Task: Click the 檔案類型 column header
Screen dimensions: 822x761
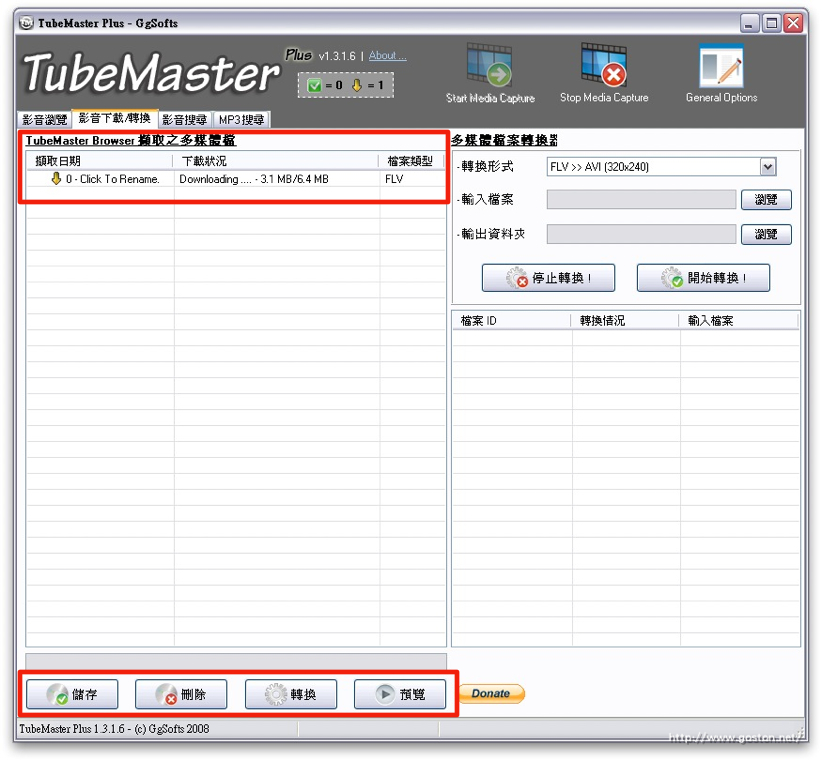Action: (x=412, y=161)
